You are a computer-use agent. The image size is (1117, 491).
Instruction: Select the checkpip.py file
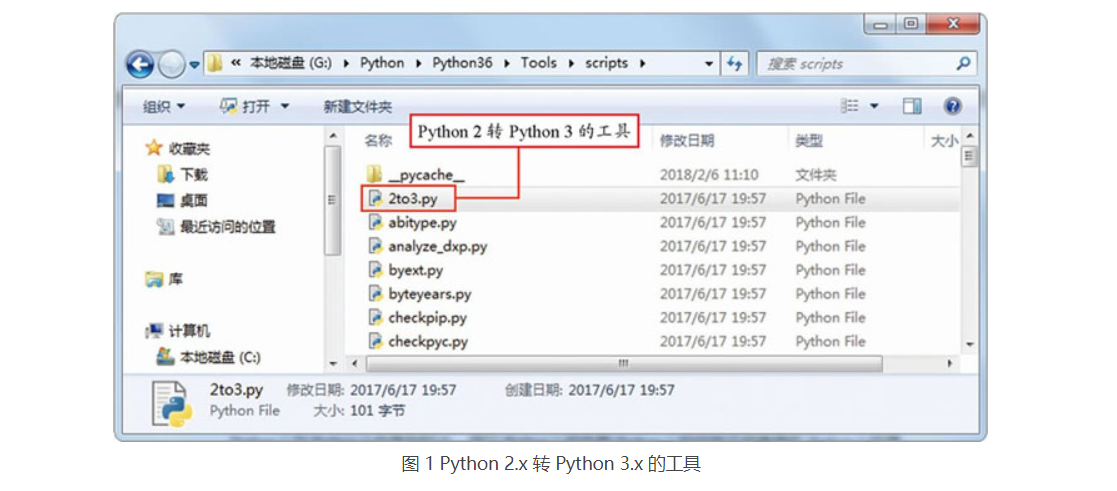[427, 318]
